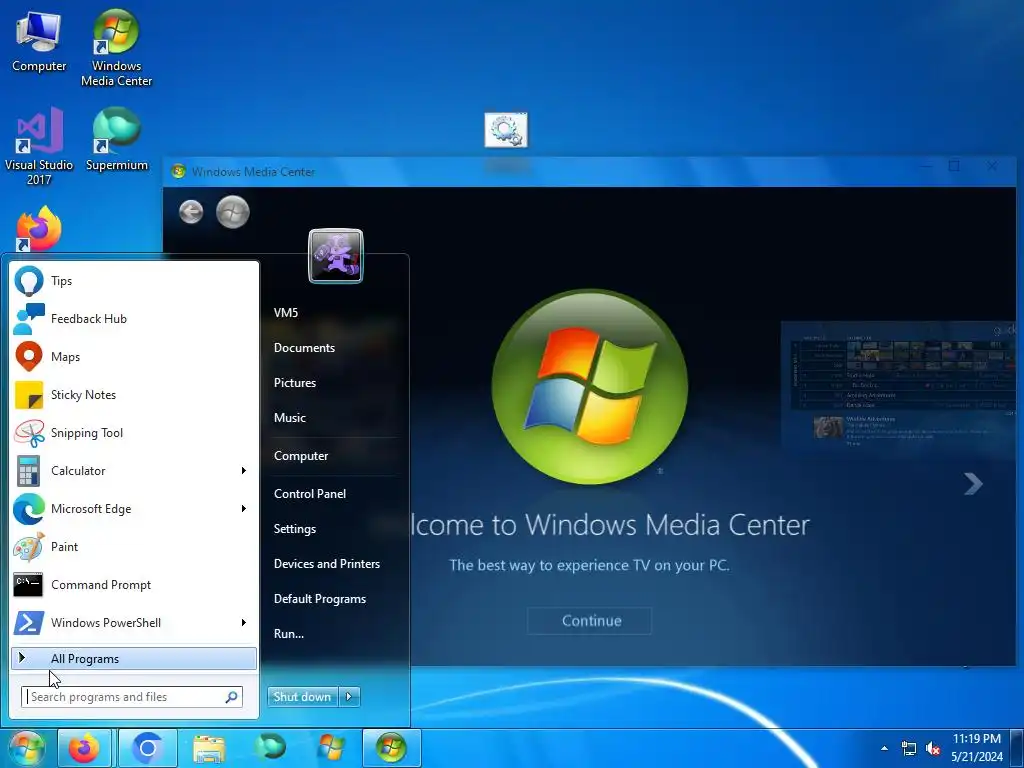Click the Windows flag taskbar icon
This screenshot has height=768, width=1024.
(x=331, y=748)
